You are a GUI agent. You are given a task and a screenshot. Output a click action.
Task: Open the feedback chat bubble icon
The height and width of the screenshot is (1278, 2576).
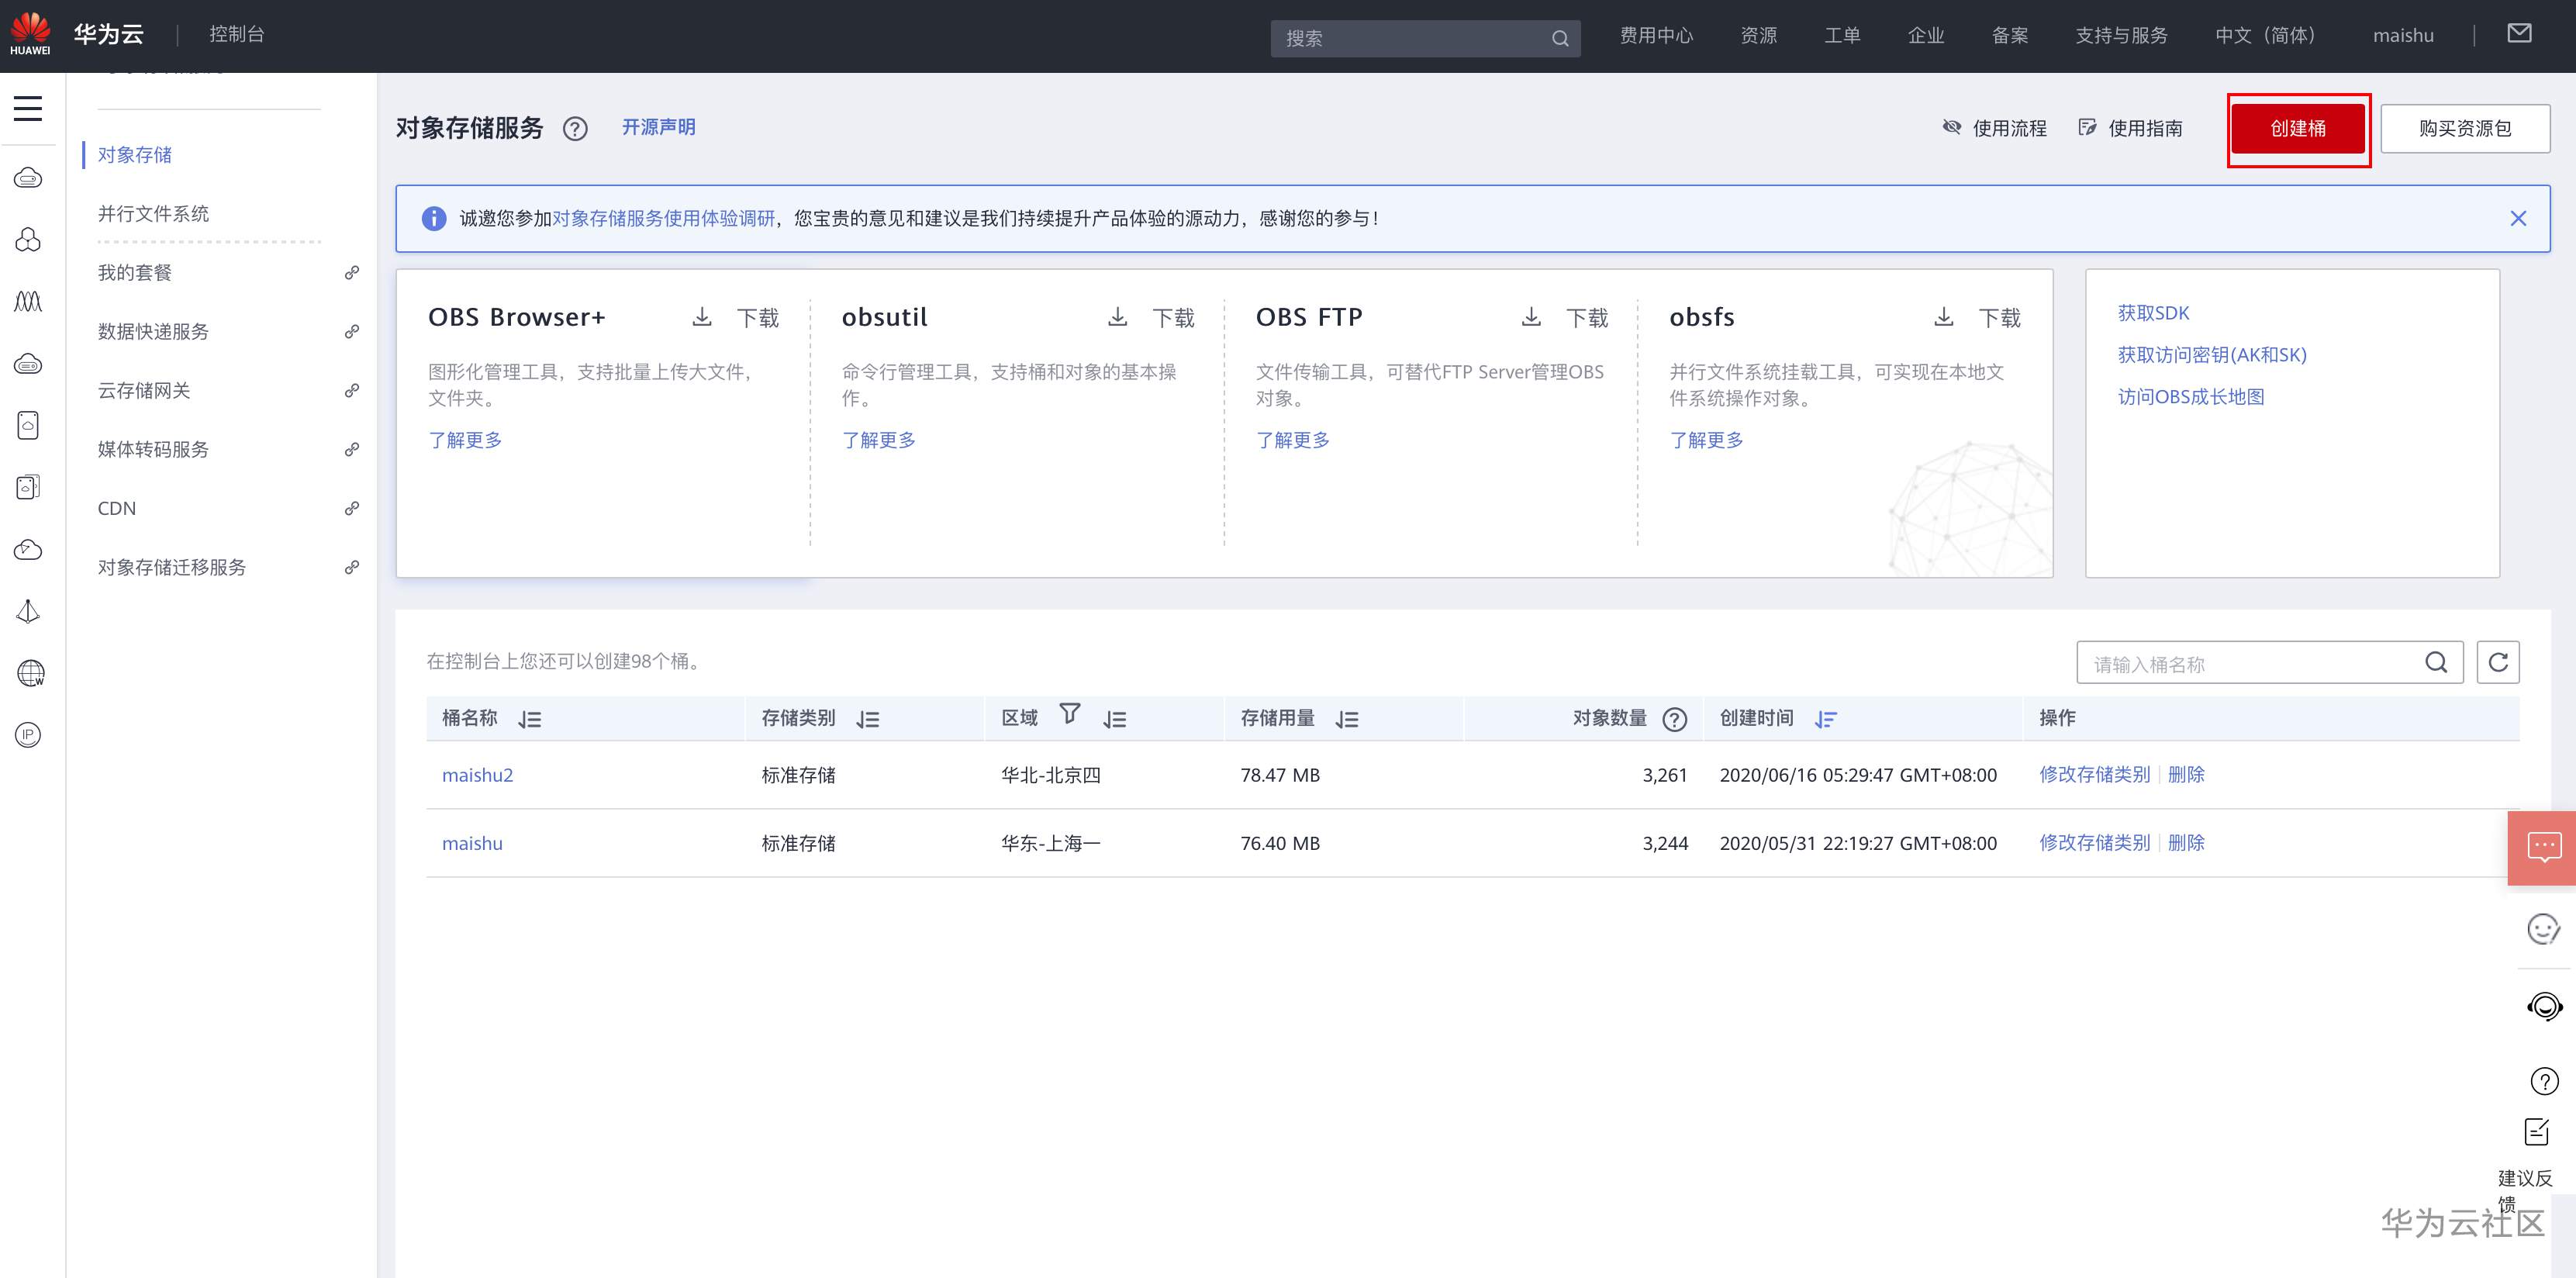coord(2544,847)
